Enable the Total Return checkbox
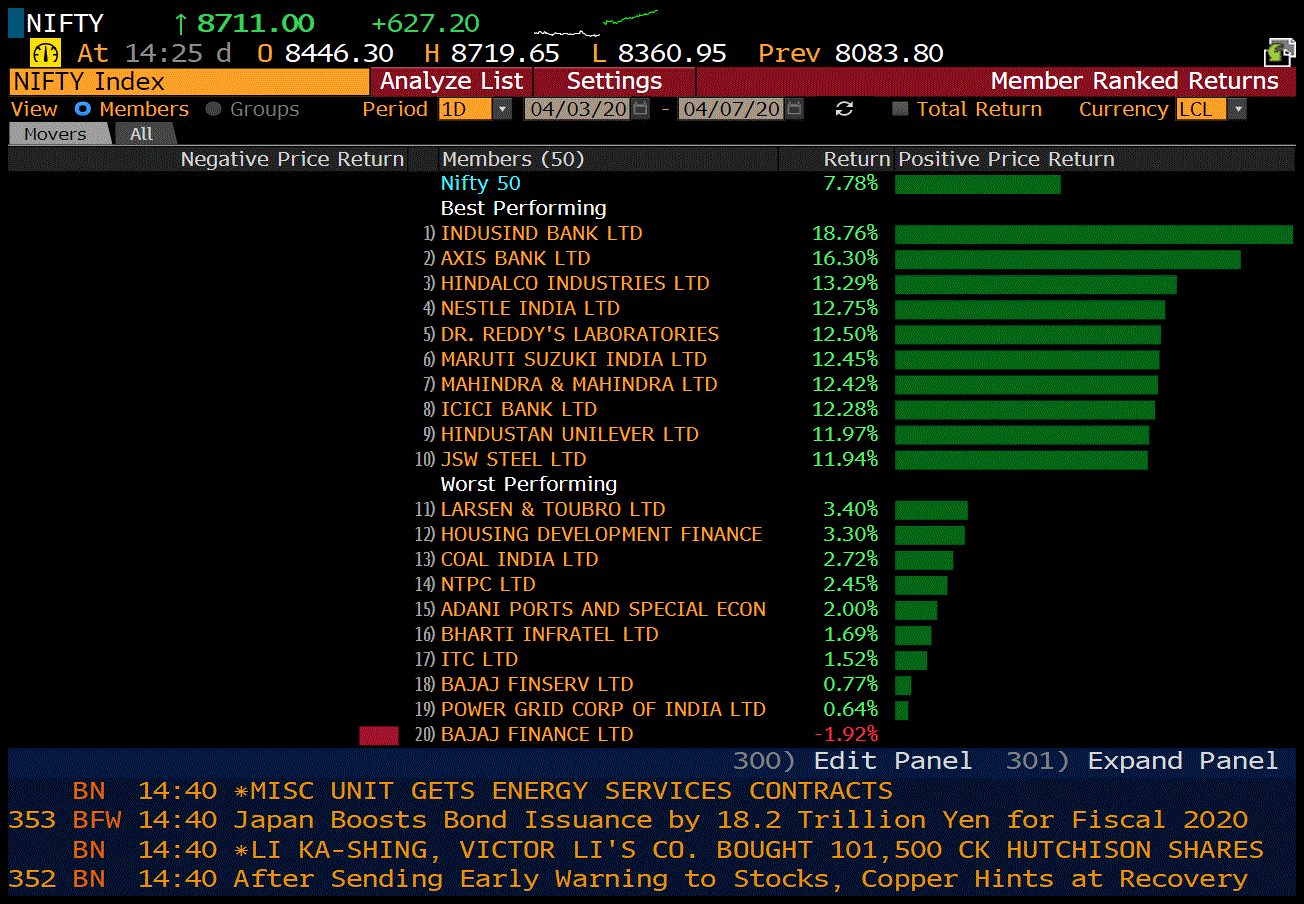Screen dimensions: 1304x904 tap(899, 109)
